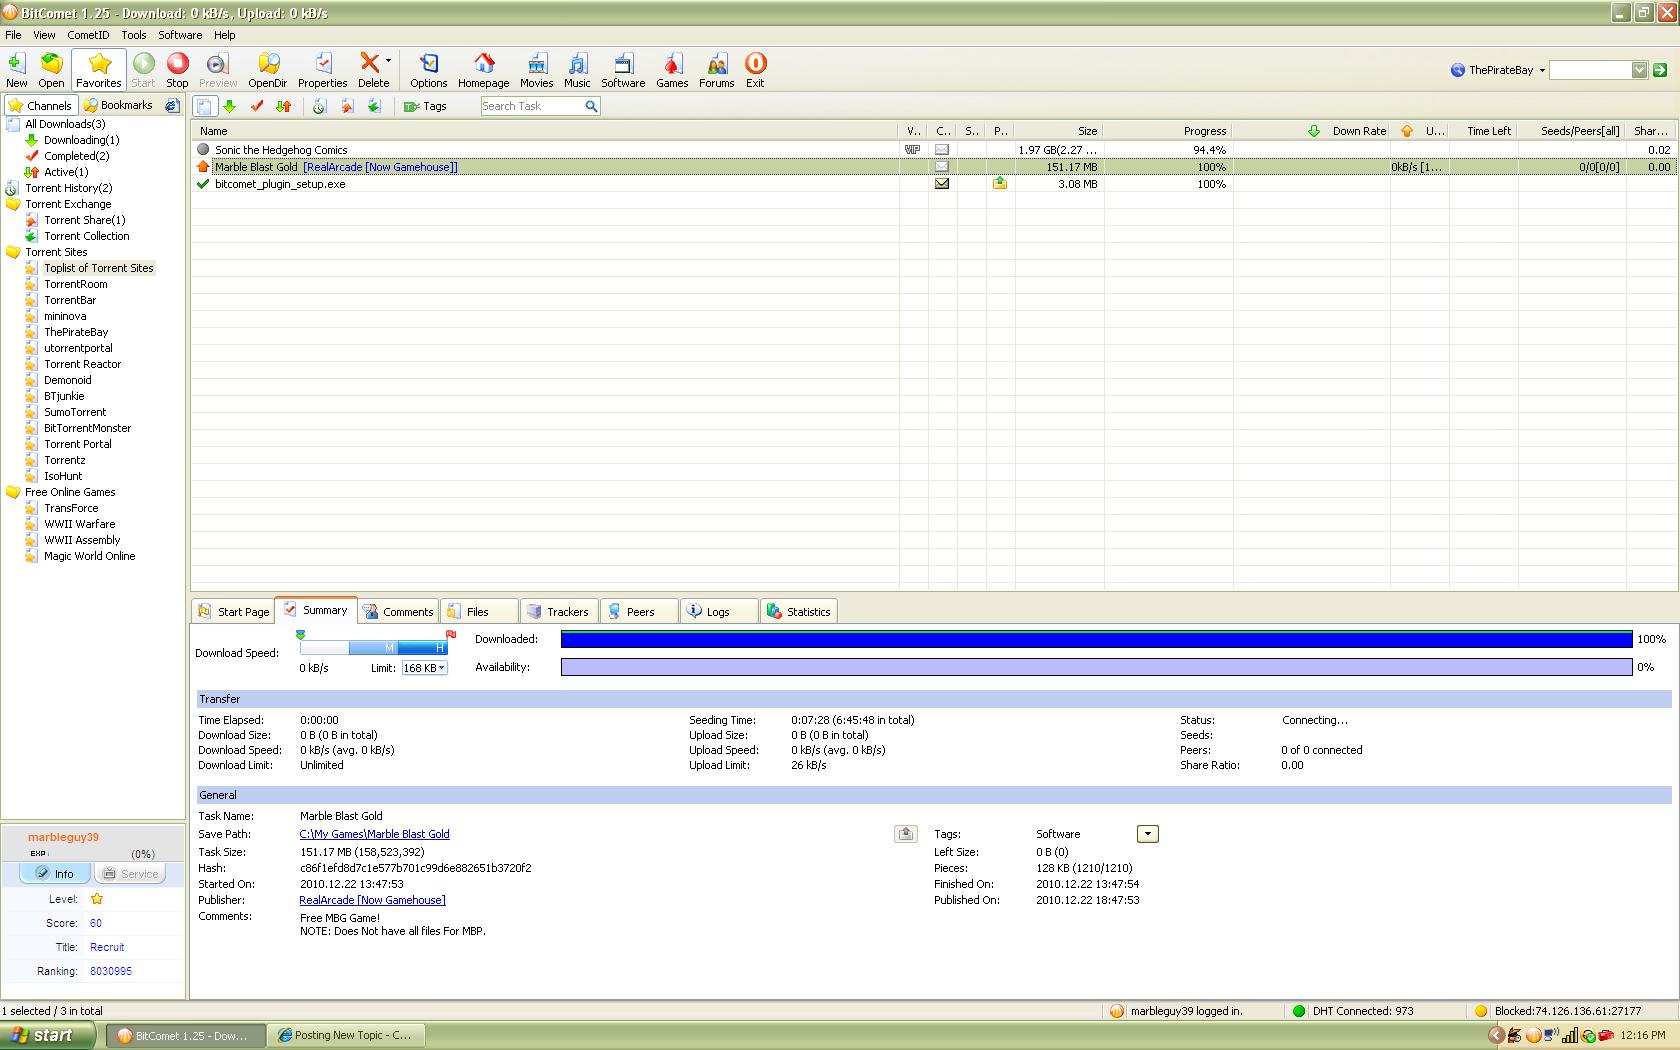Switch to the Statistics tab

click(x=798, y=612)
